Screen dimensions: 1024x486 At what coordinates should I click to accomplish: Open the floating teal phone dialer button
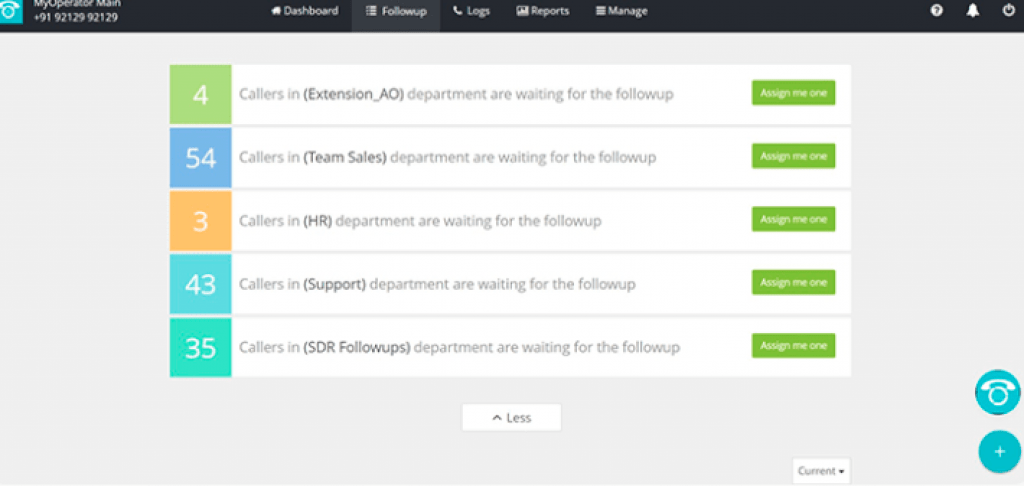998,392
